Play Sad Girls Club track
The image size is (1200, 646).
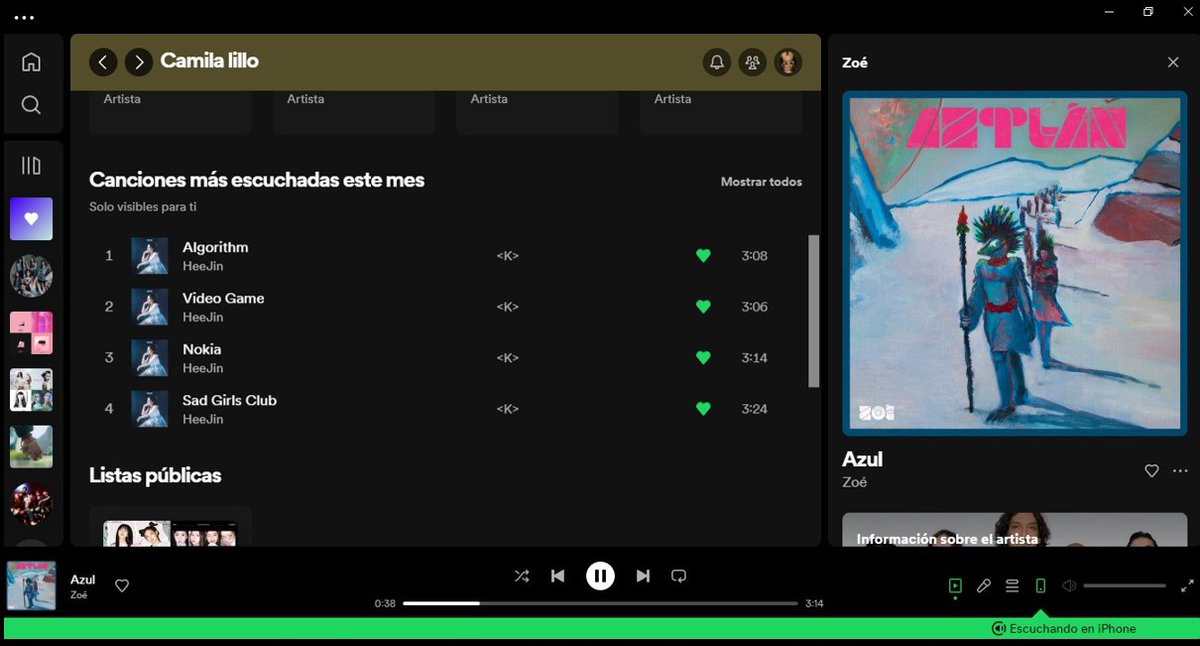coord(229,400)
